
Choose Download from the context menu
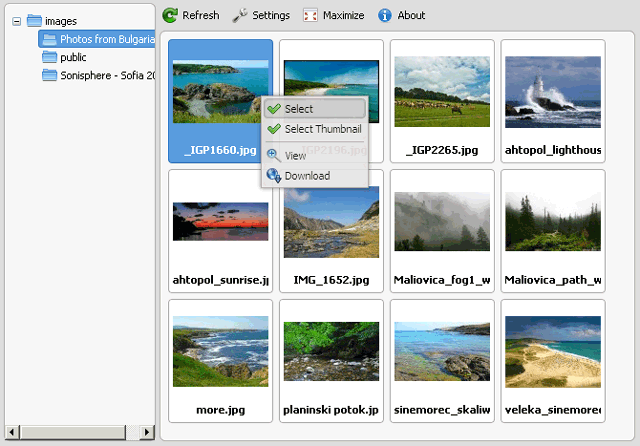point(315,175)
